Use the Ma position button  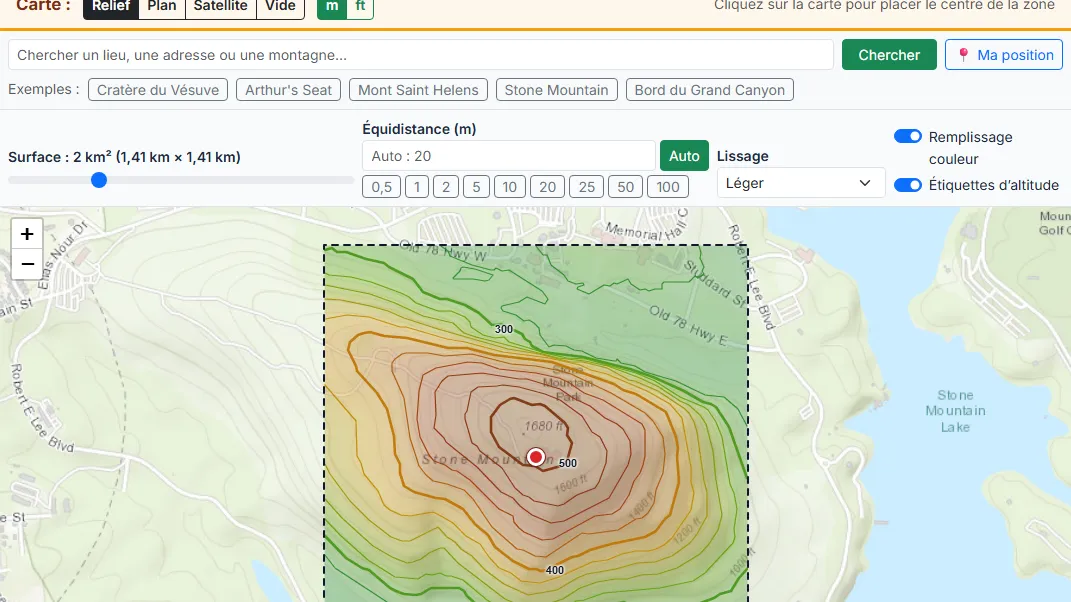[x=1004, y=55]
